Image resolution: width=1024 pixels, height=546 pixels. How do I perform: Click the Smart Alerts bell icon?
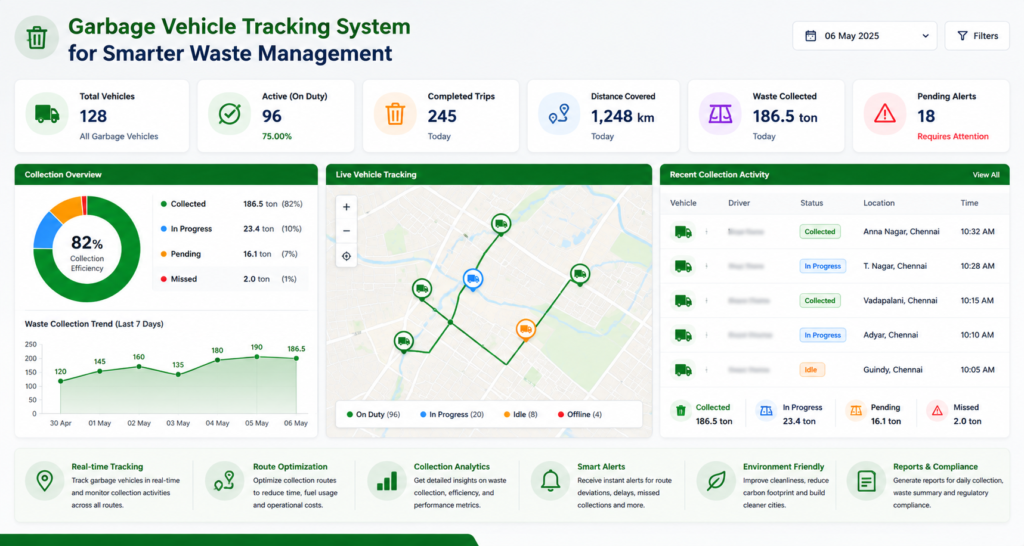point(551,481)
